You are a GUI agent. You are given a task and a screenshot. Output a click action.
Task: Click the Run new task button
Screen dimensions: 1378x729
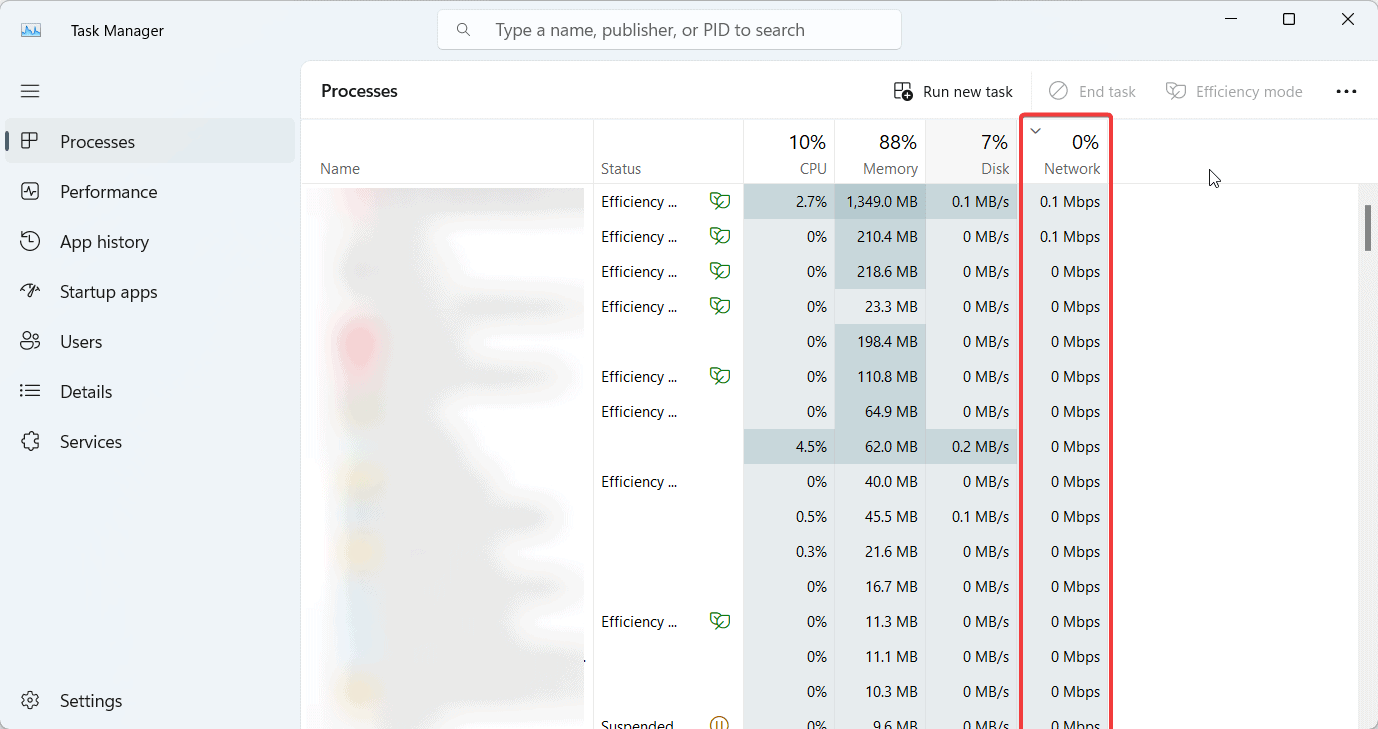tap(953, 91)
